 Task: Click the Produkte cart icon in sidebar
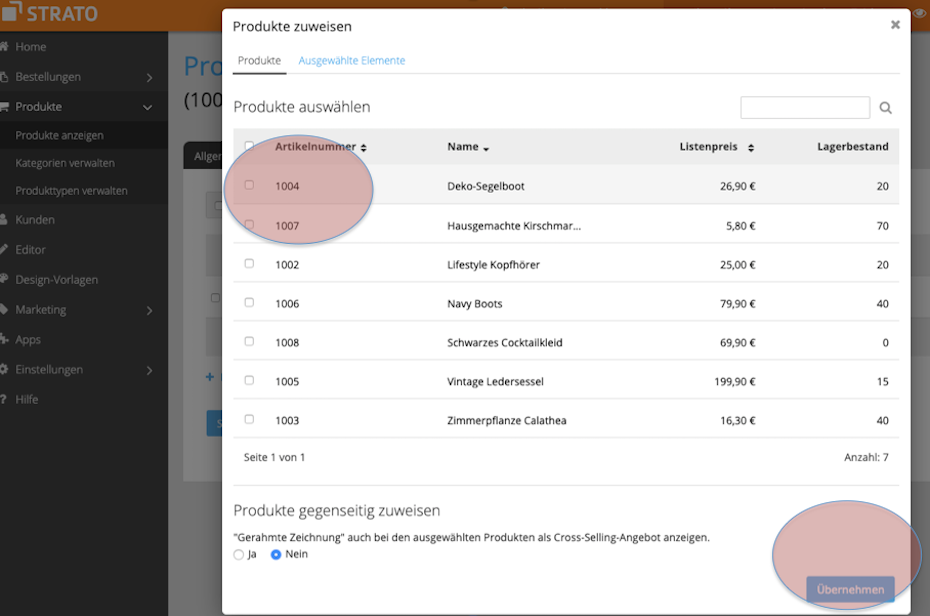pyautogui.click(x=4, y=107)
